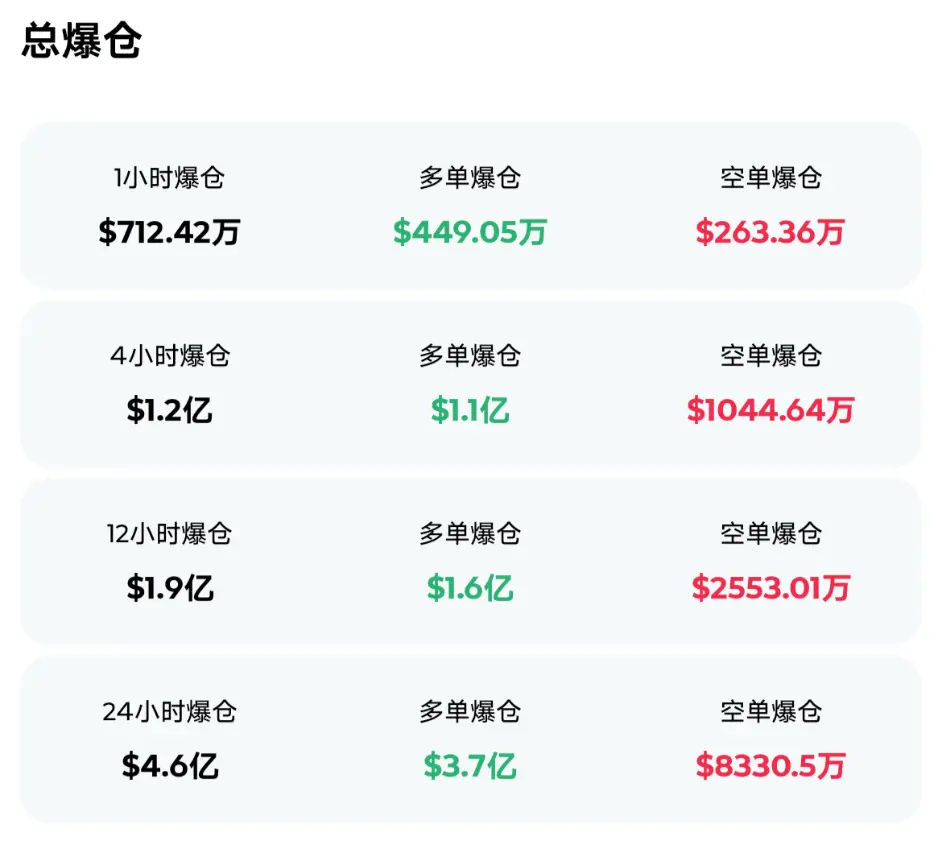Click the red $2553.01万 value
Screen dimensions: 936x852
point(770,588)
